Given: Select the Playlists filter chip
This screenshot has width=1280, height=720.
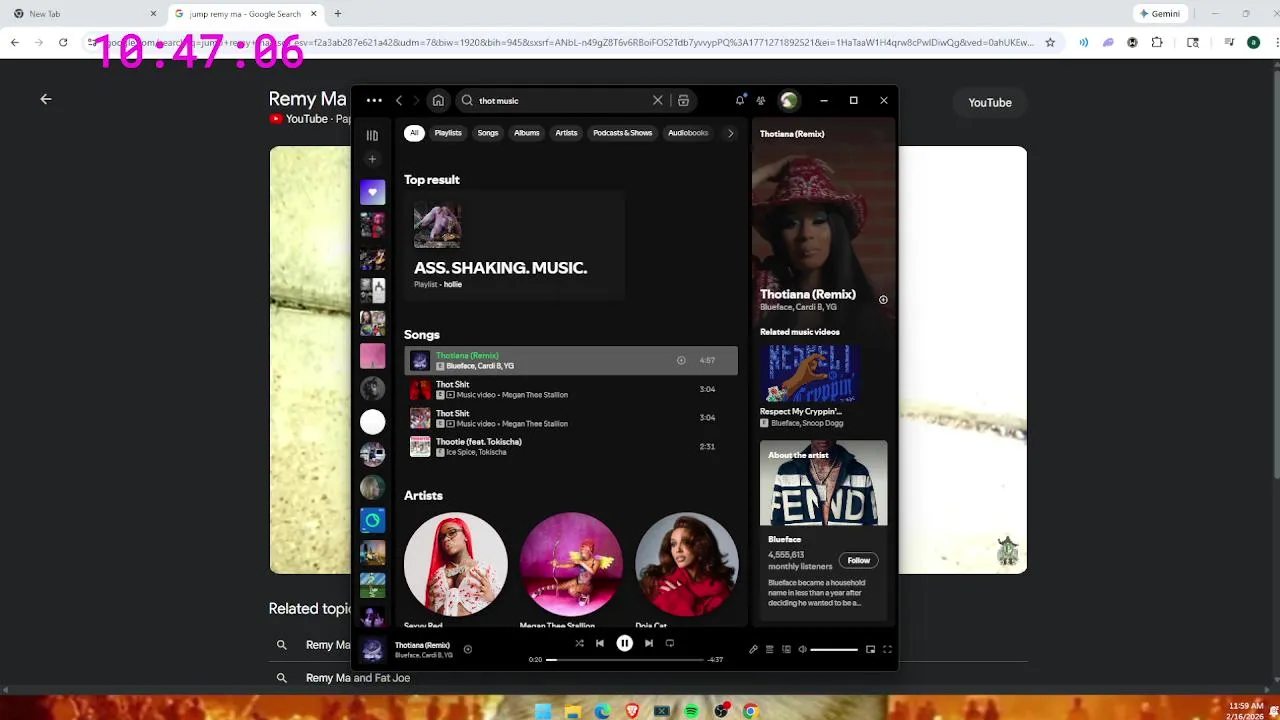Looking at the screenshot, I should (448, 133).
